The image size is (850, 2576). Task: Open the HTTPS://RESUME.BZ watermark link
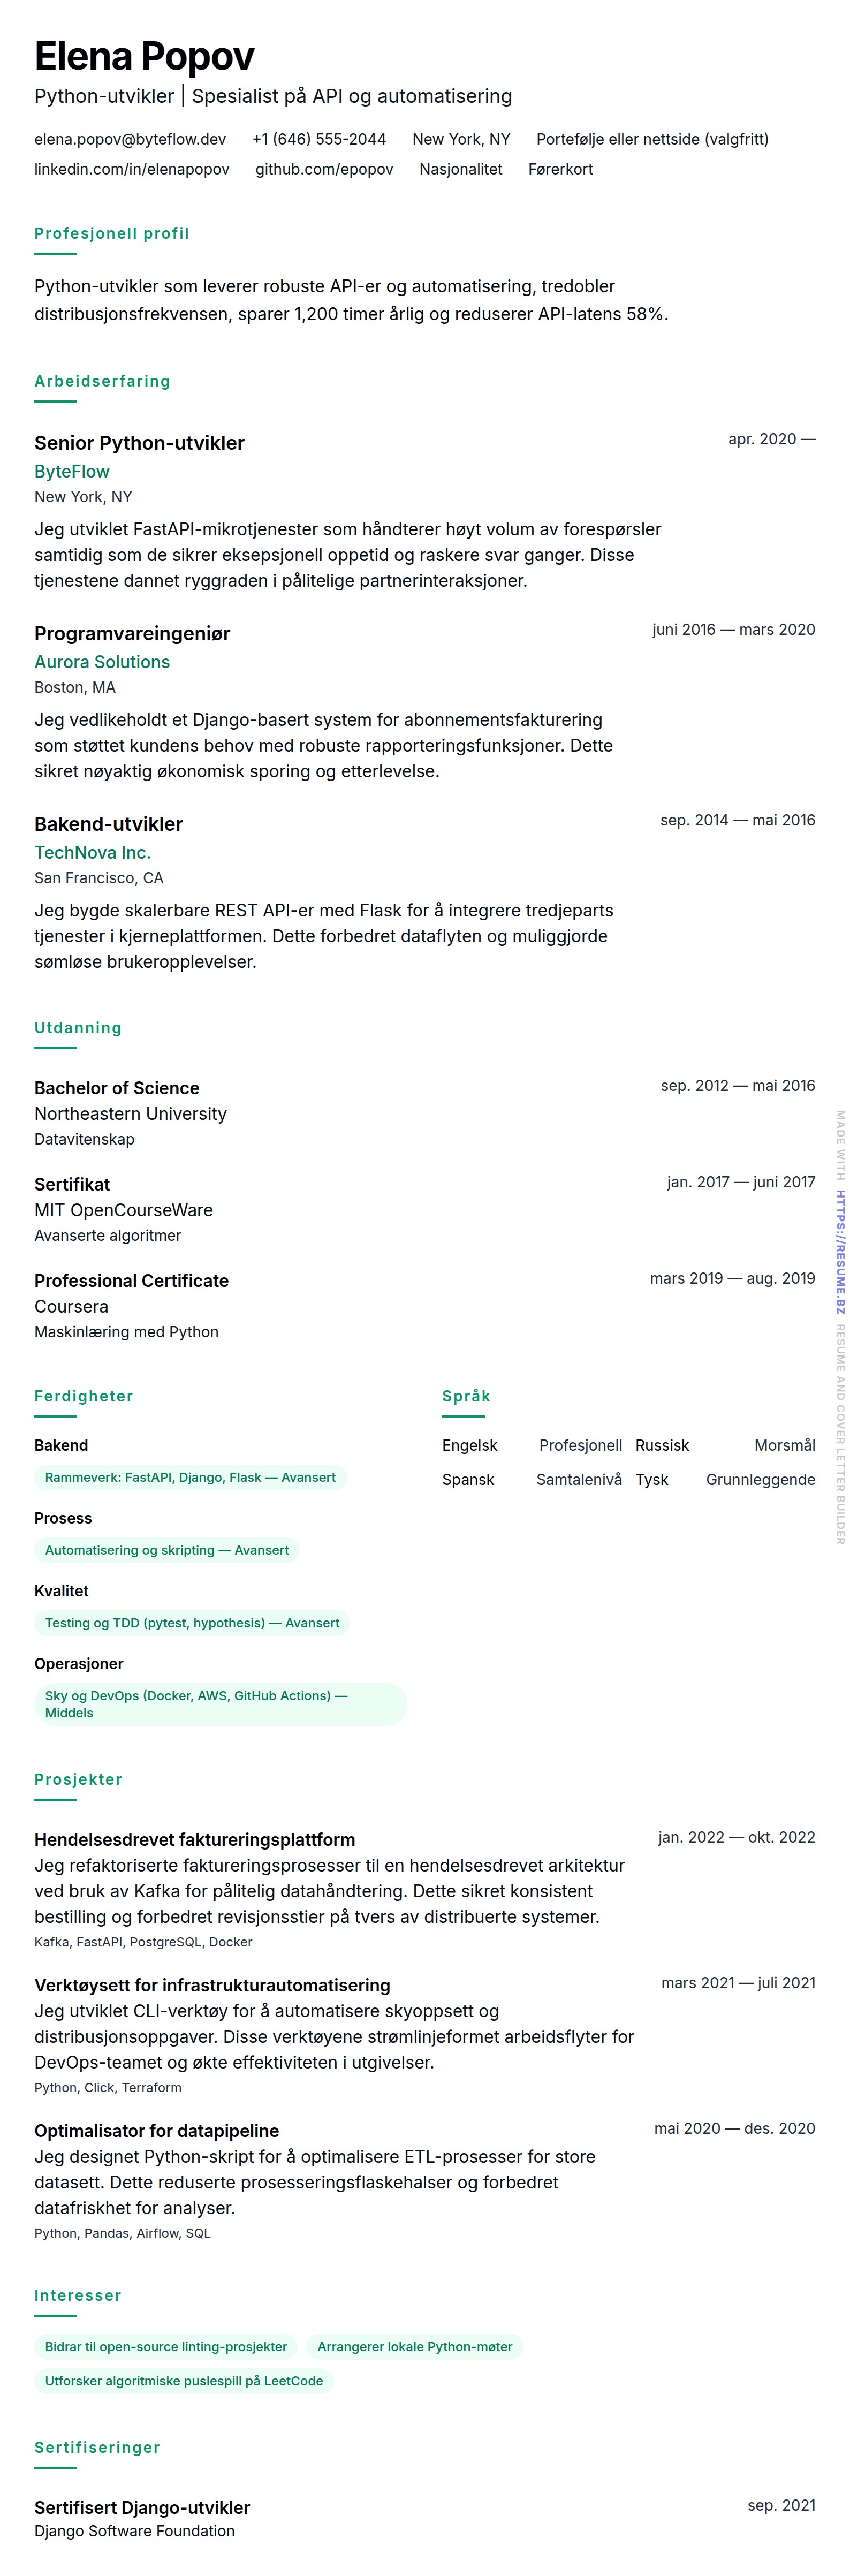click(840, 1252)
